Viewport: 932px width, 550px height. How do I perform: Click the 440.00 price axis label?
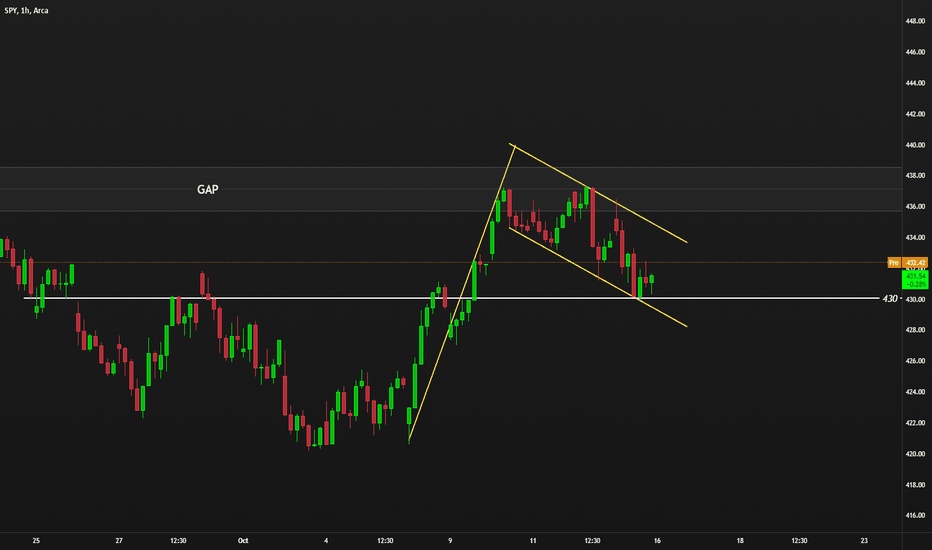point(915,144)
